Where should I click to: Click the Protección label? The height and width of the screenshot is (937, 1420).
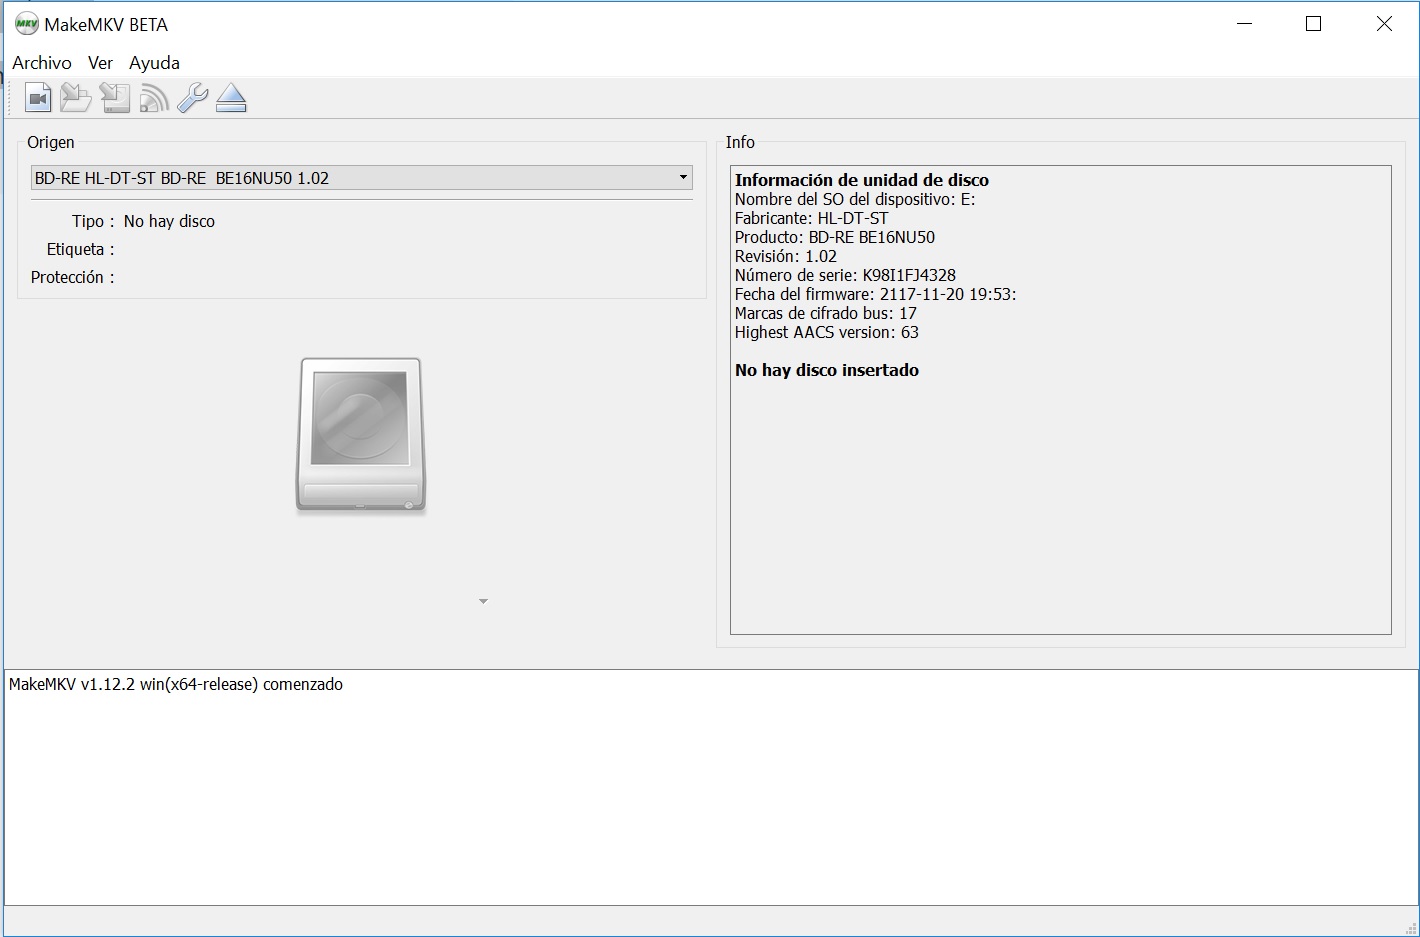tap(72, 277)
